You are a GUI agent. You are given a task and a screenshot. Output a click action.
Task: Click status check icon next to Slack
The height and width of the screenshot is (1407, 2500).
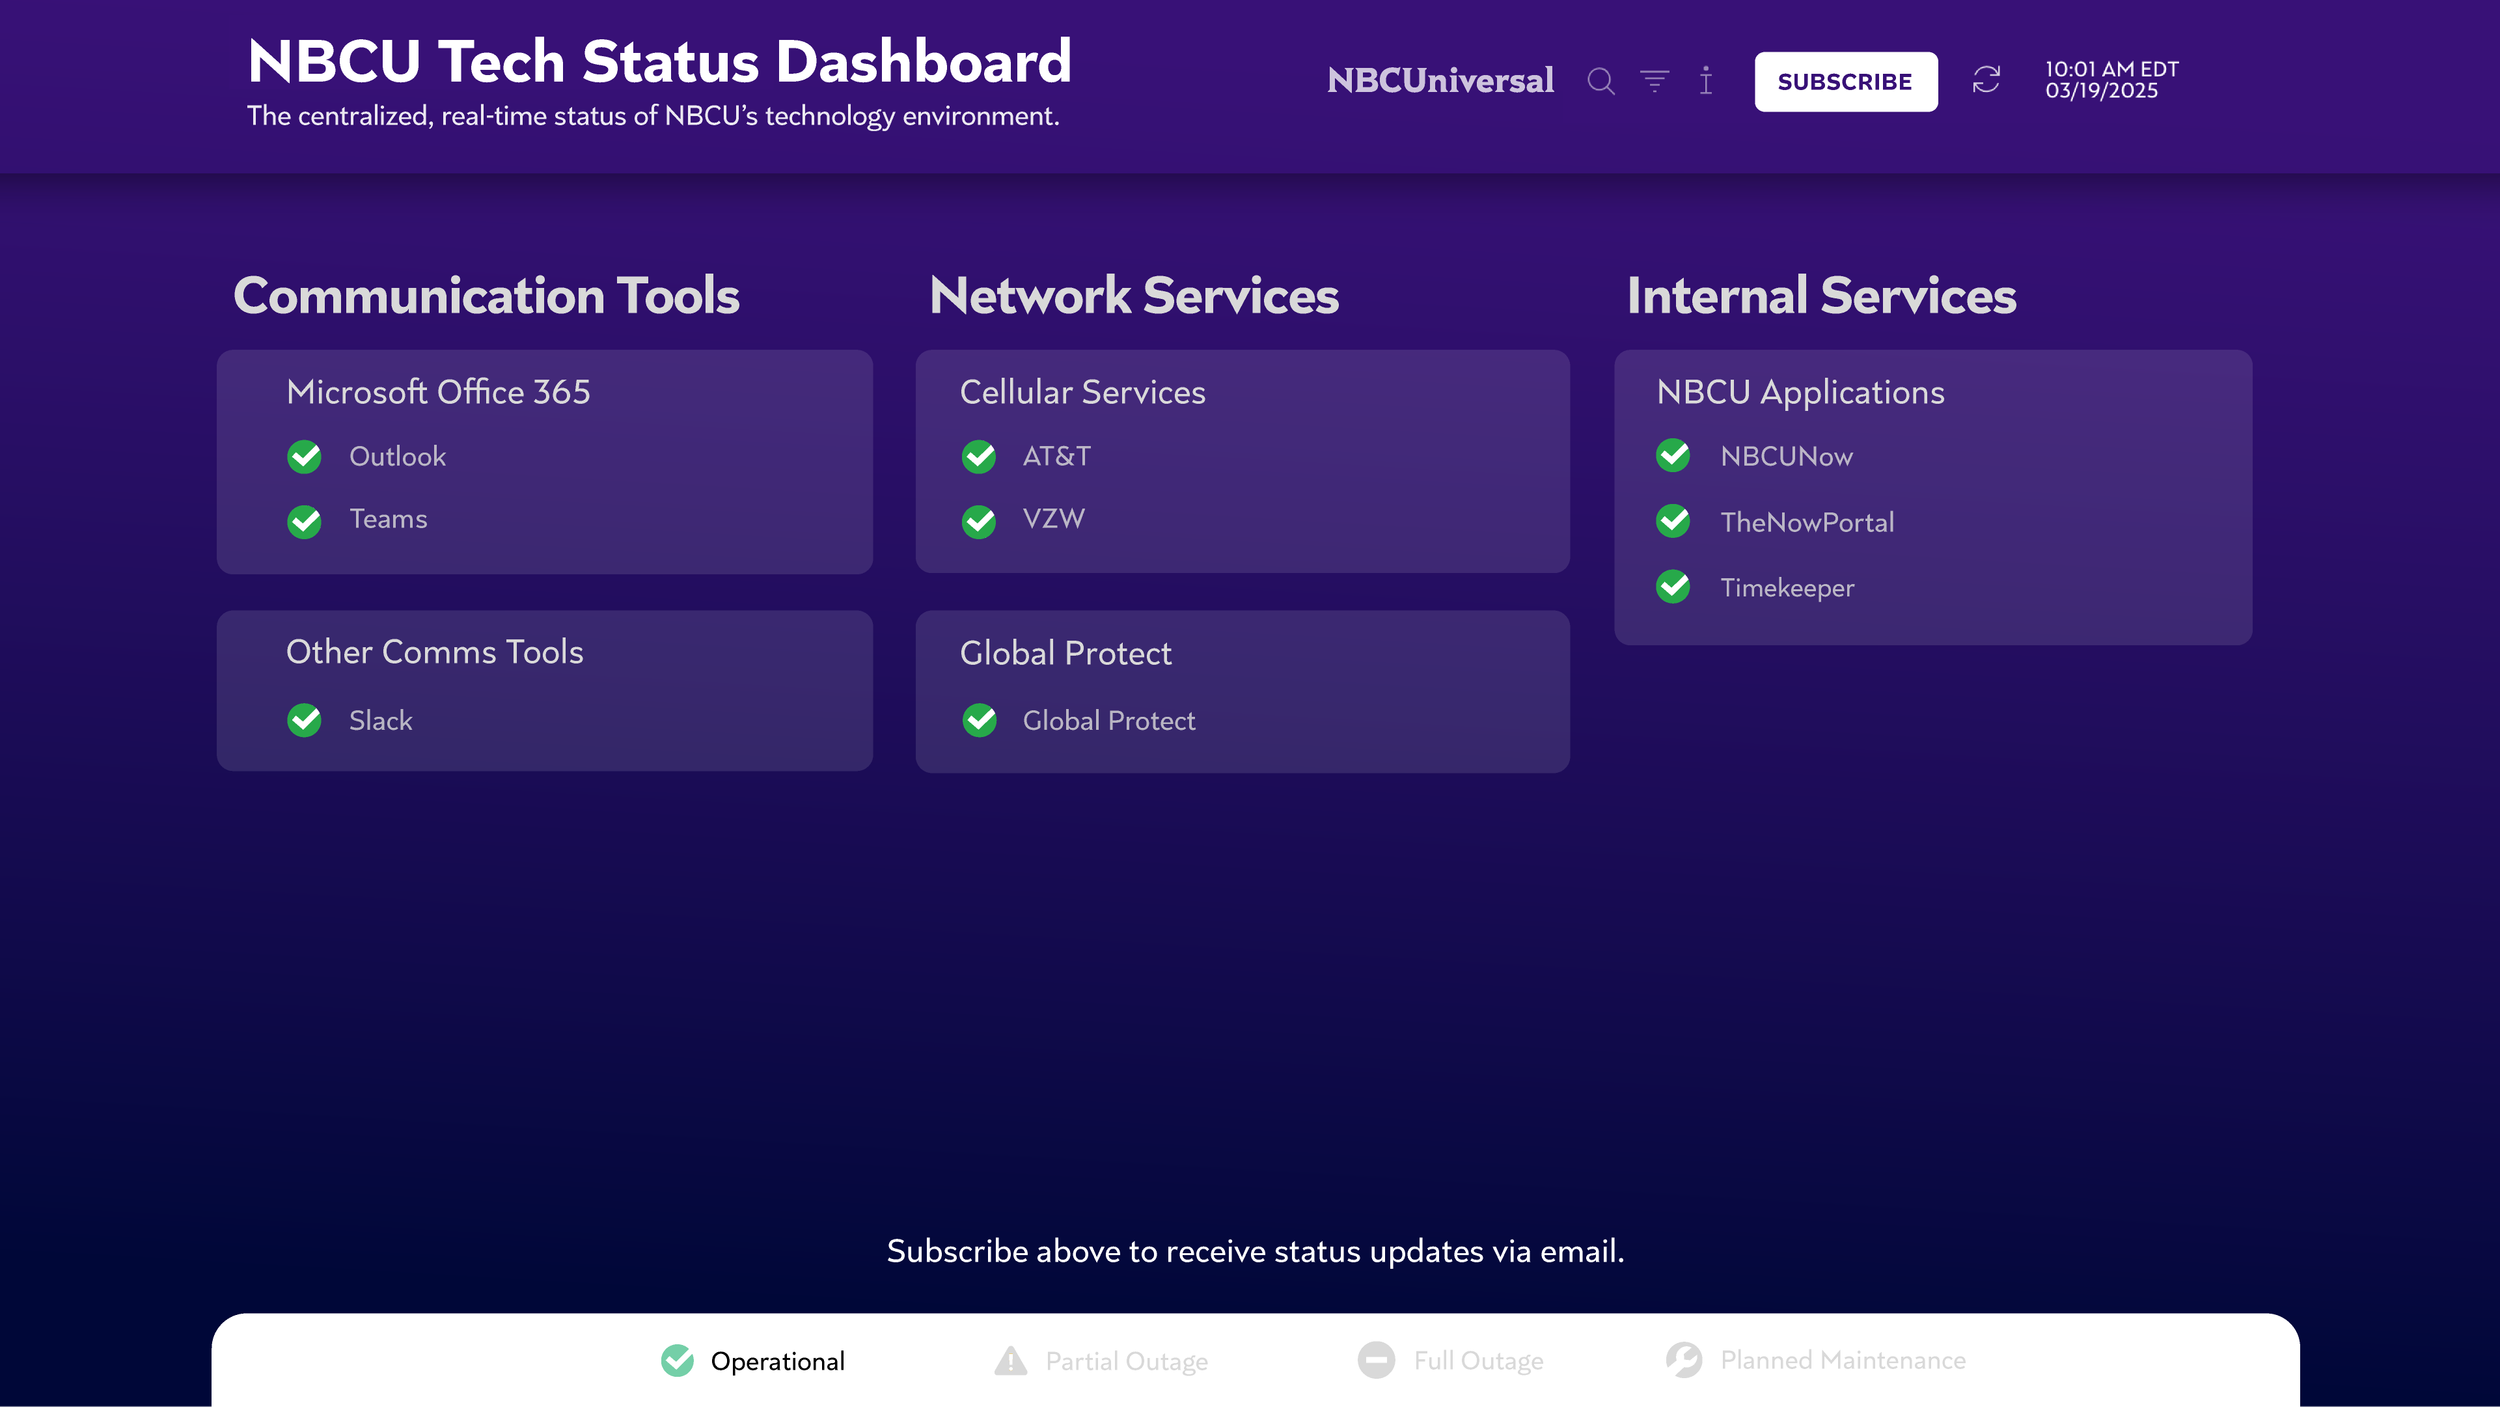(x=304, y=720)
